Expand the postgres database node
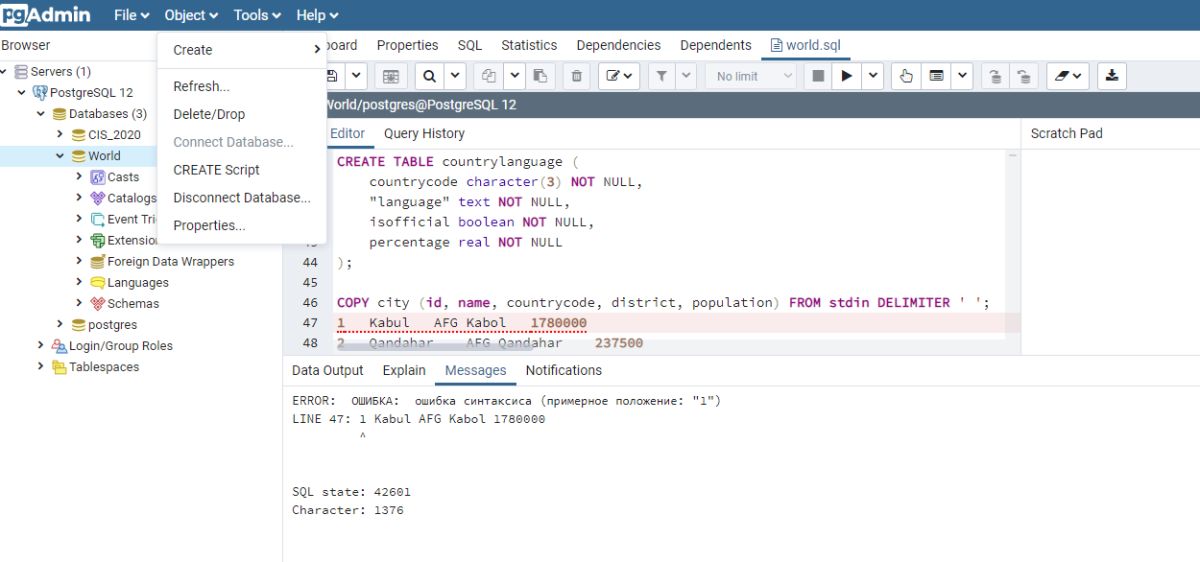Viewport: 1200px width, 562px height. coord(60,324)
